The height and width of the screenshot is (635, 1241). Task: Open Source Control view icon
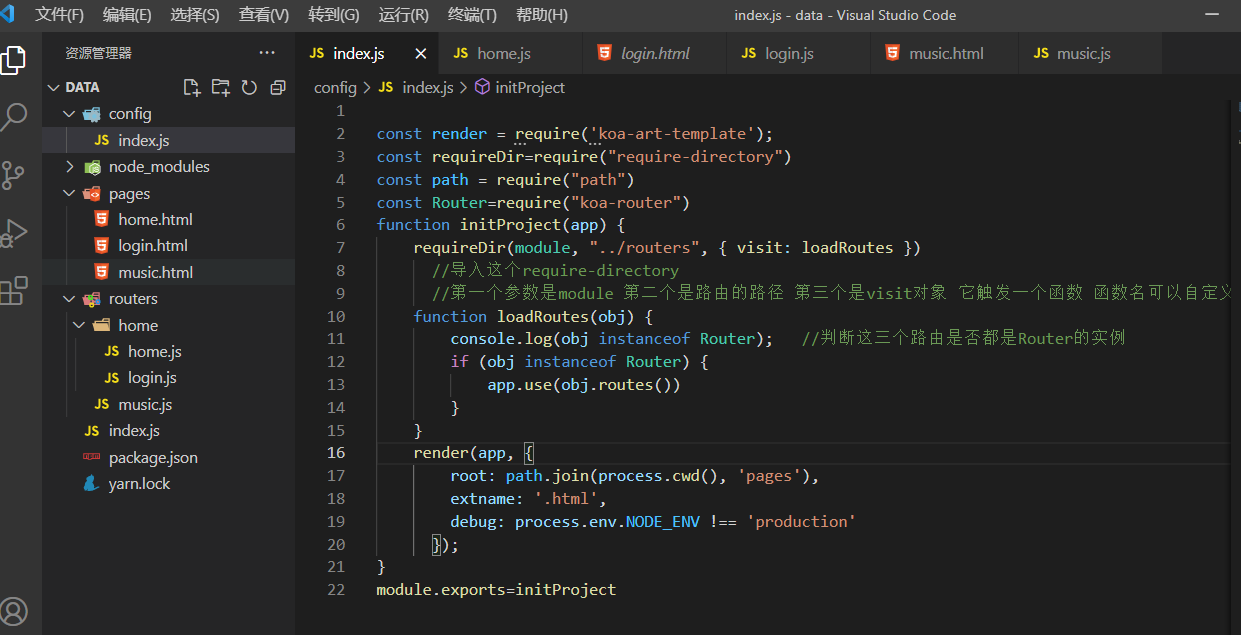point(13,175)
